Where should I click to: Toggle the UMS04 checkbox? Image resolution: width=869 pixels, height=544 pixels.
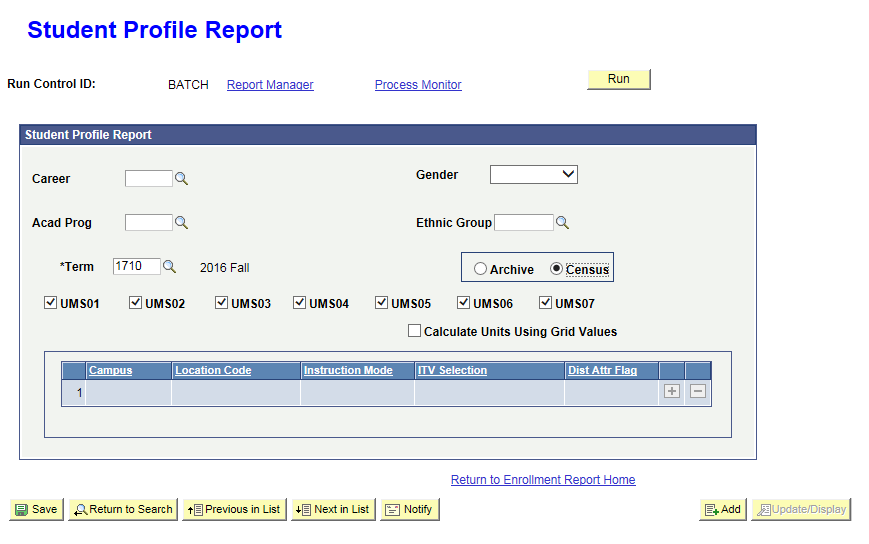[x=299, y=302]
